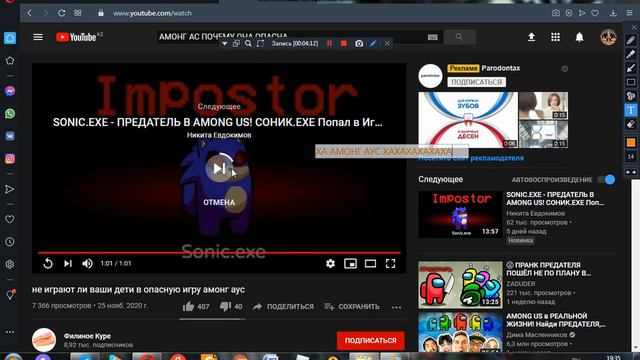Skip to next video in player controls

click(68, 264)
